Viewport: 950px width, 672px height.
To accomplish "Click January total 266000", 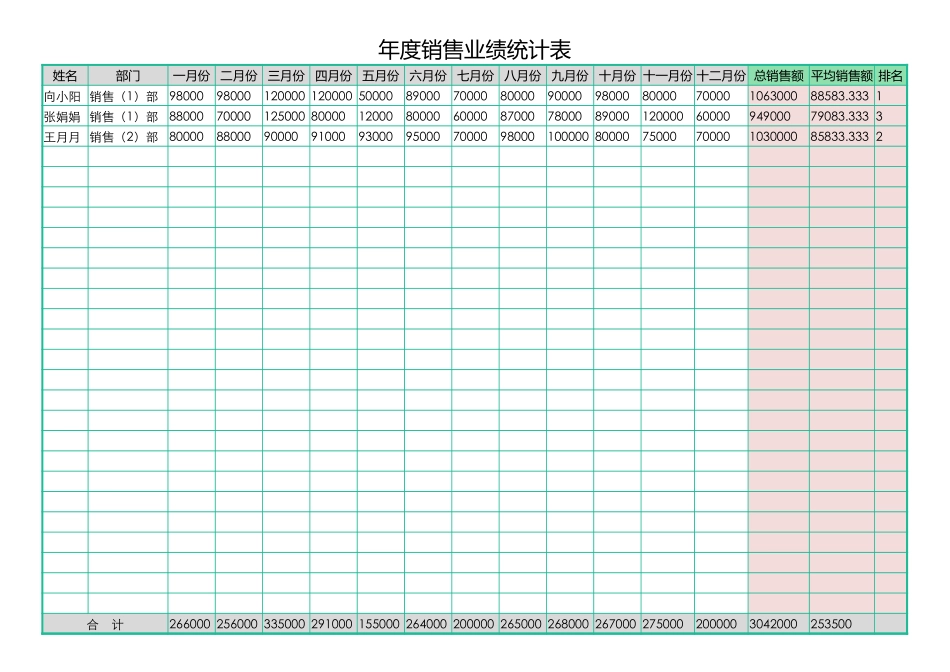I will pyautogui.click(x=190, y=624).
